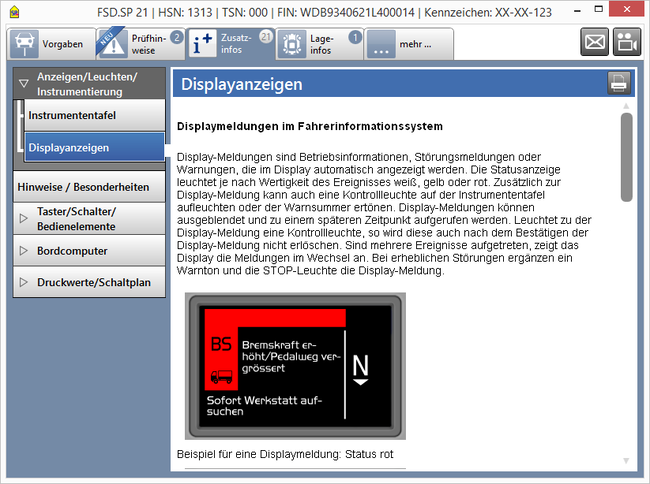The image size is (650, 484).
Task: Open the Lageinfos tab
Action: (x=320, y=44)
